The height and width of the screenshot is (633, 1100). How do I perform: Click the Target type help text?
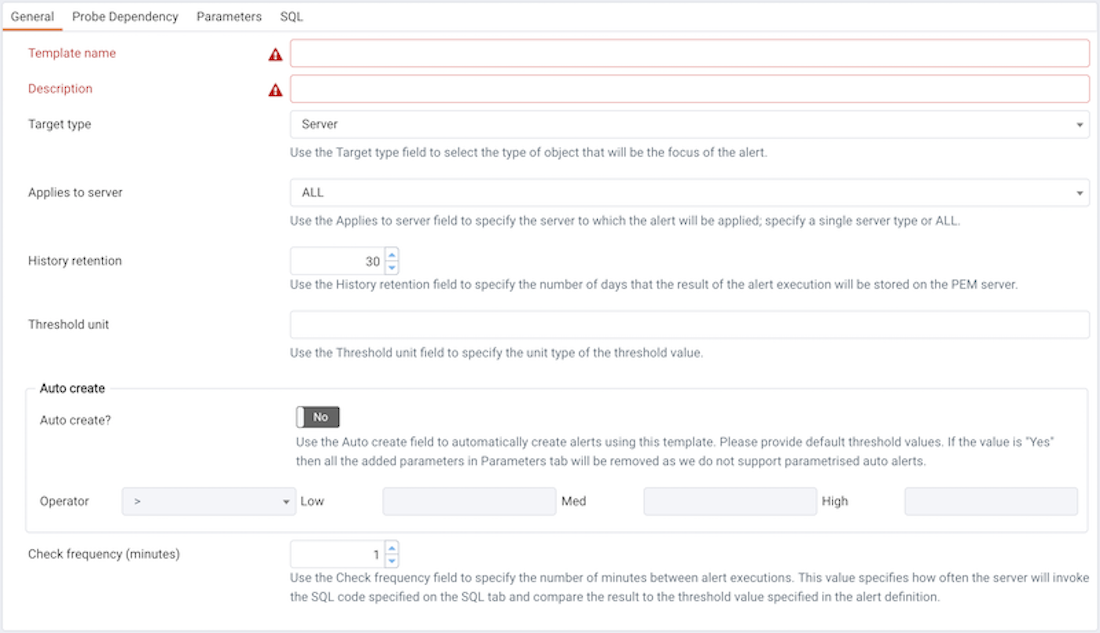(529, 152)
